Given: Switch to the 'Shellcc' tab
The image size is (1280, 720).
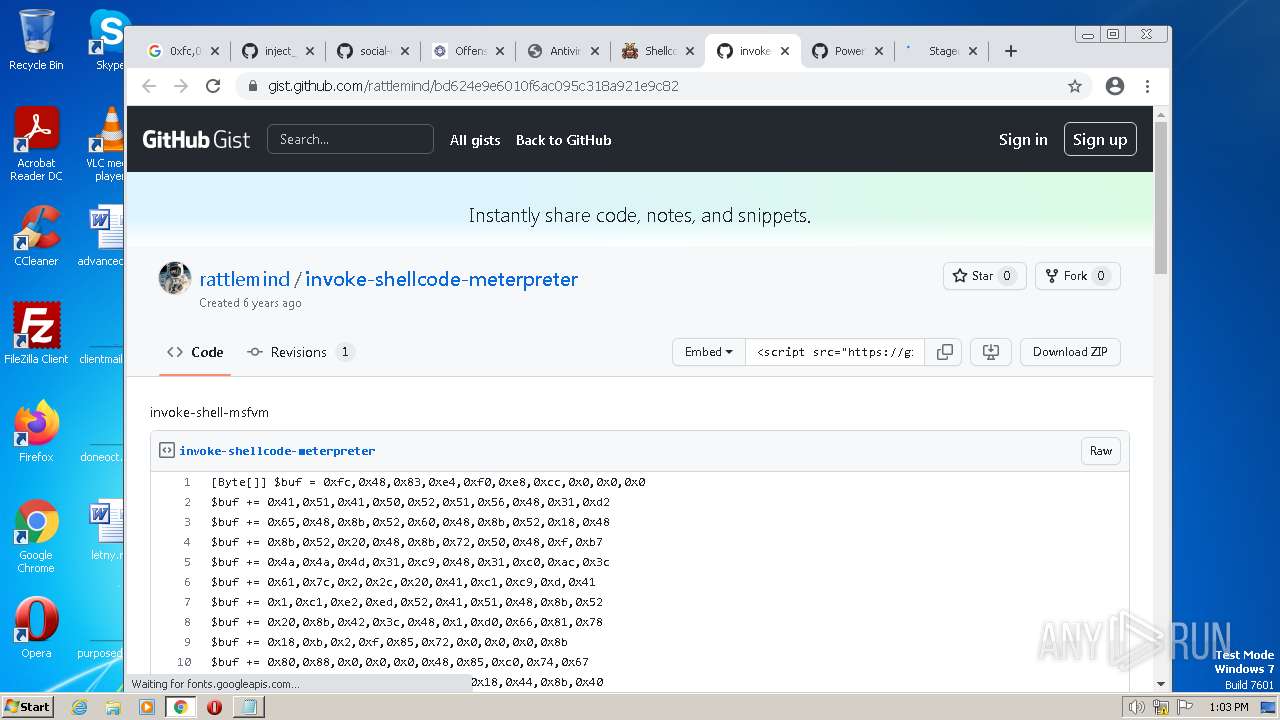Looking at the screenshot, I should pos(658,51).
